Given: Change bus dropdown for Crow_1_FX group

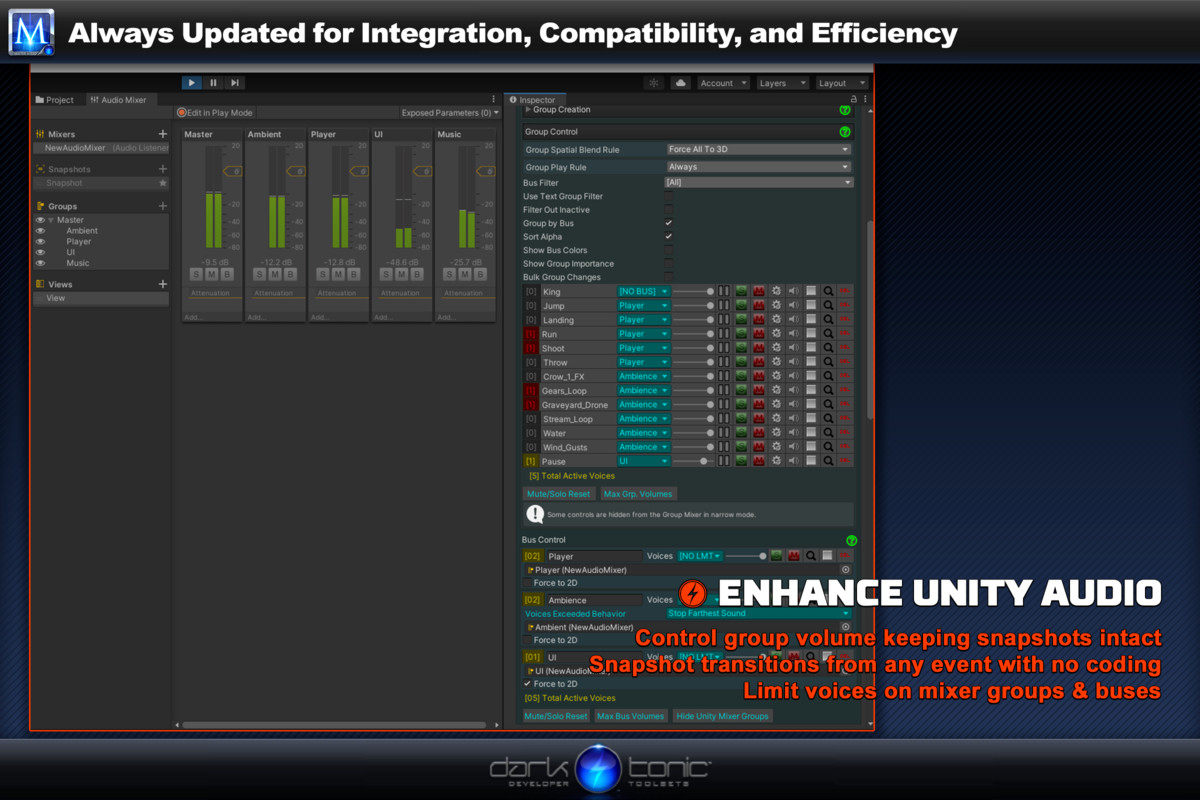Looking at the screenshot, I should pos(643,376).
